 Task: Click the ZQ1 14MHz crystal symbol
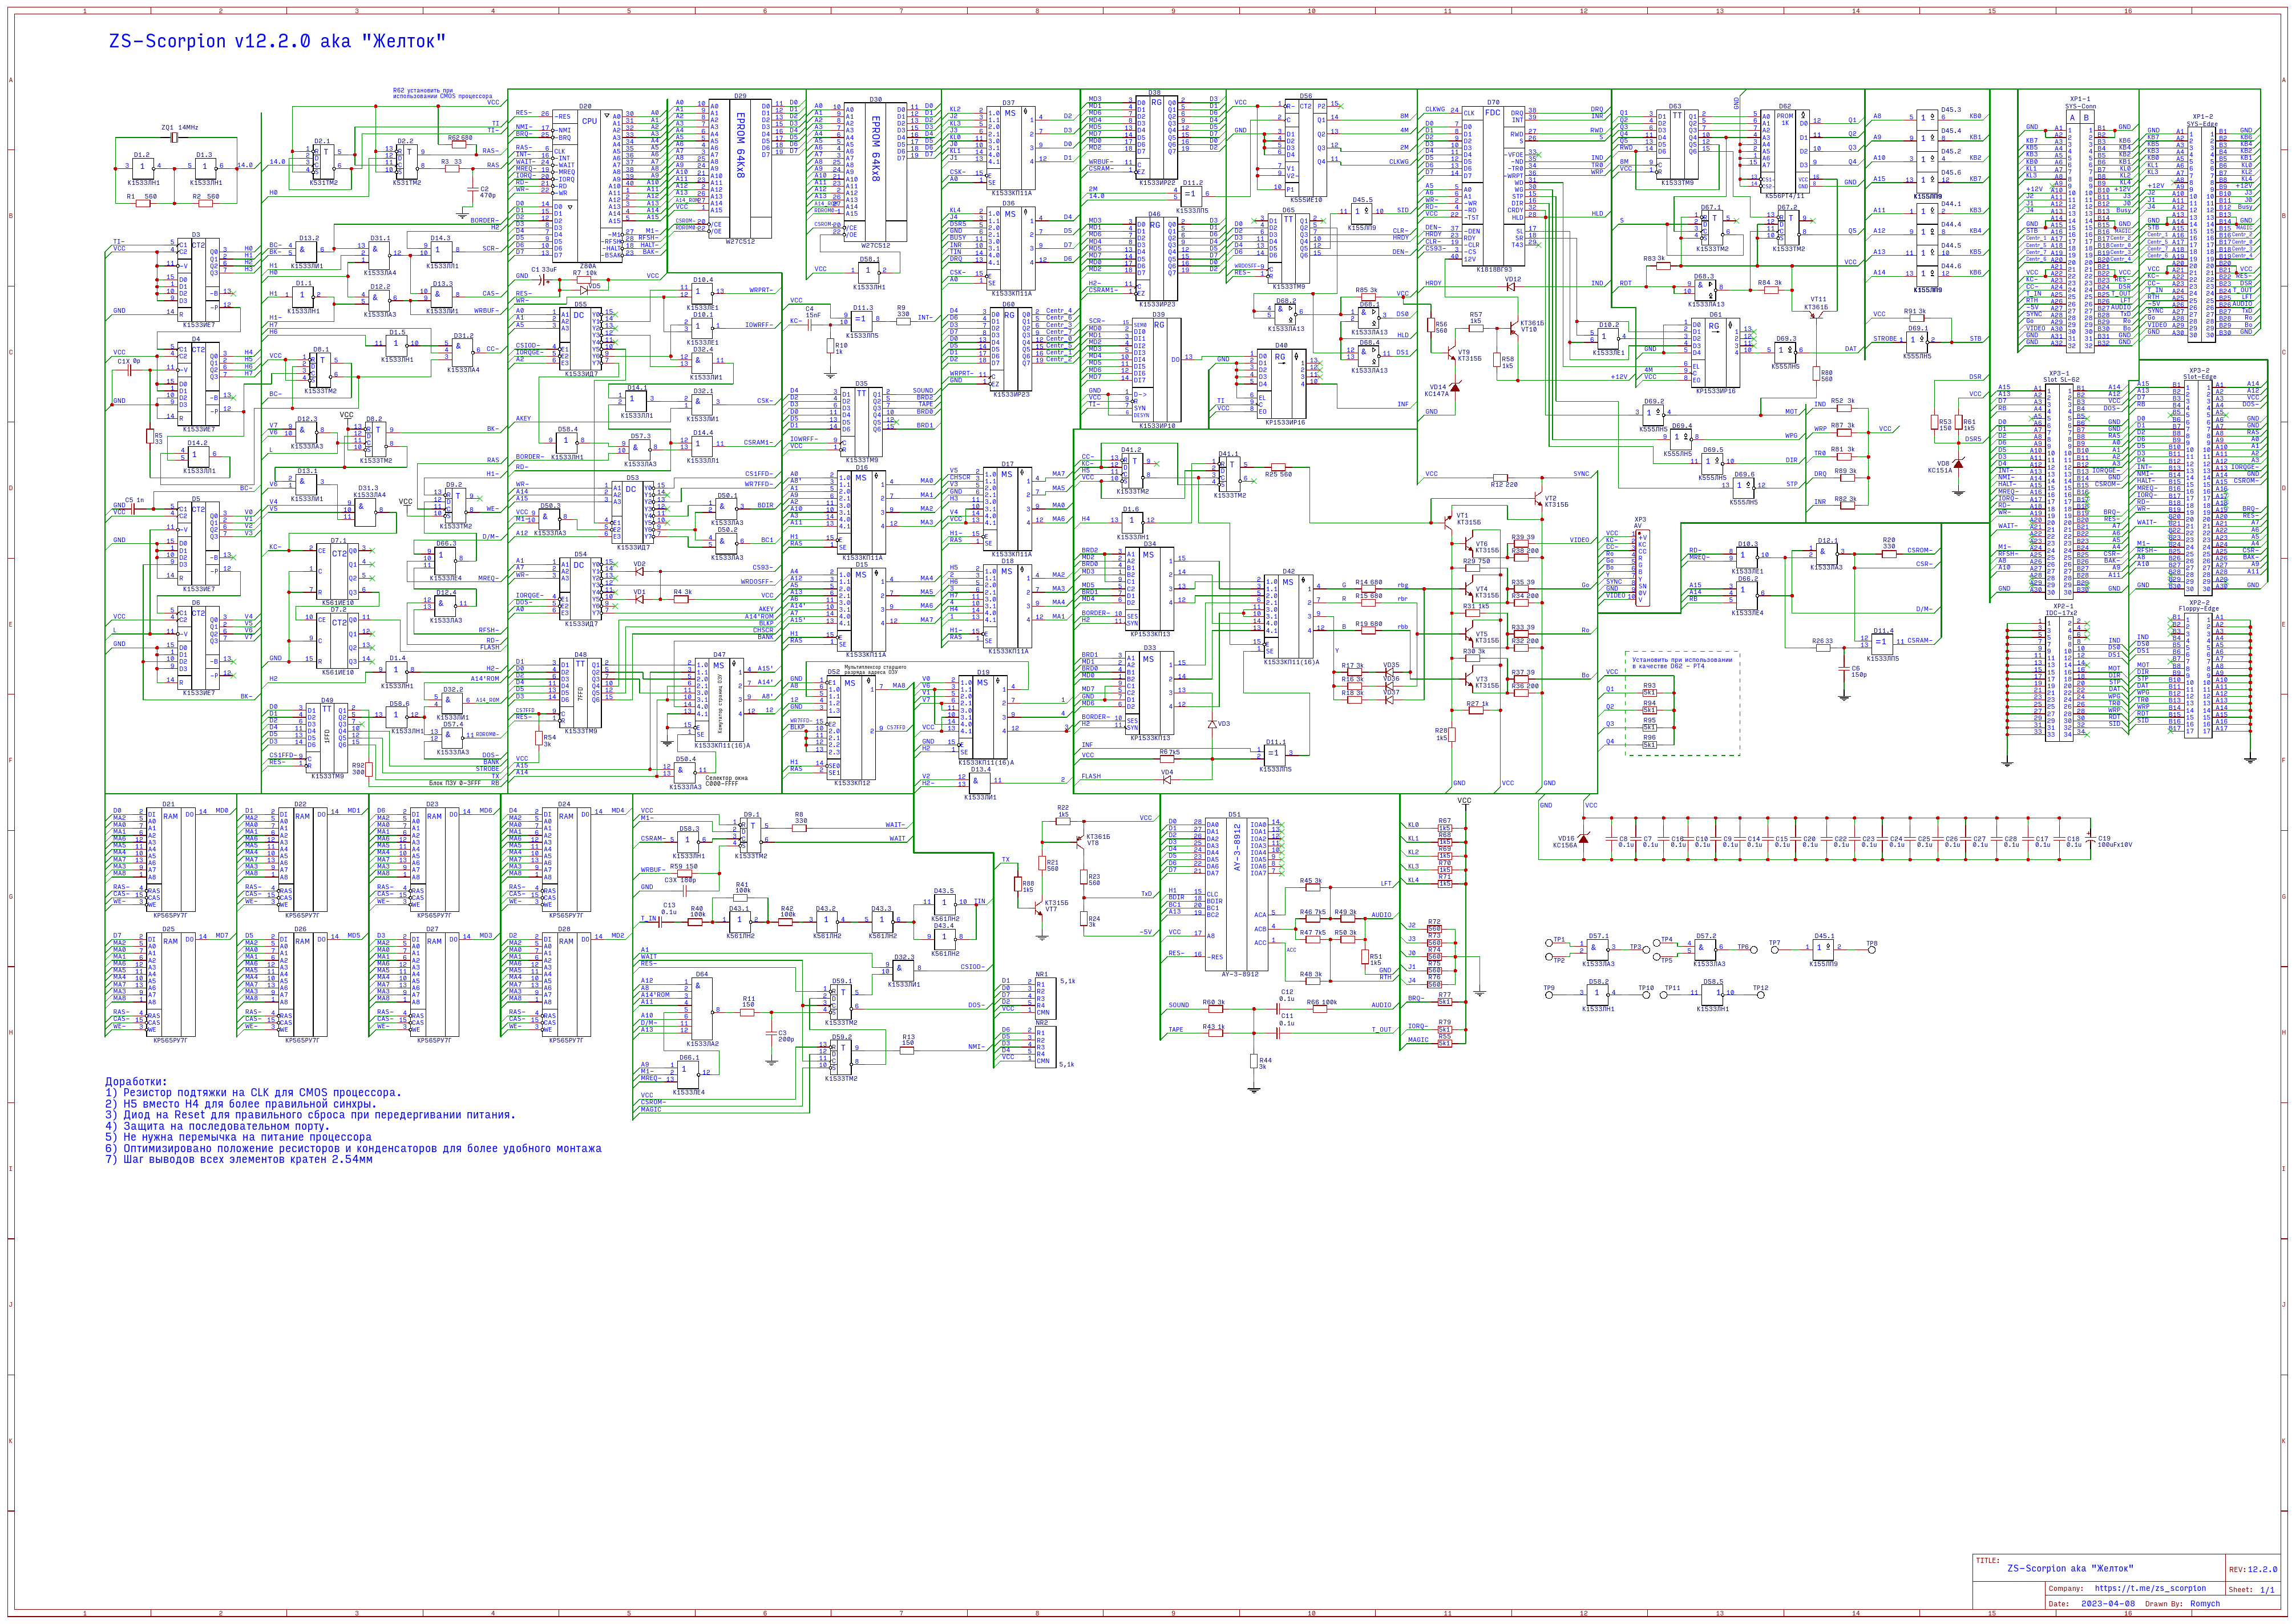(x=175, y=138)
